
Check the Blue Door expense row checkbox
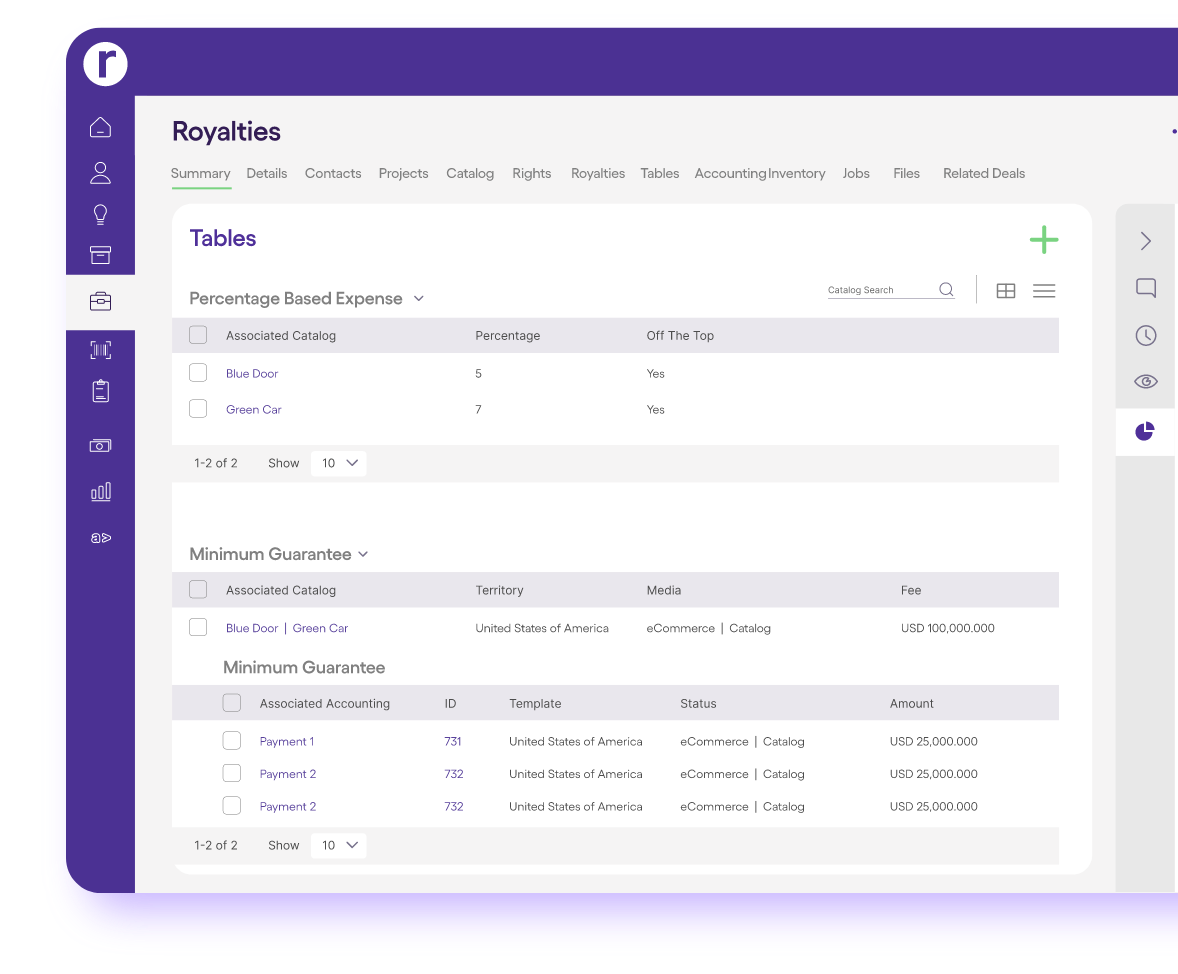tap(198, 373)
